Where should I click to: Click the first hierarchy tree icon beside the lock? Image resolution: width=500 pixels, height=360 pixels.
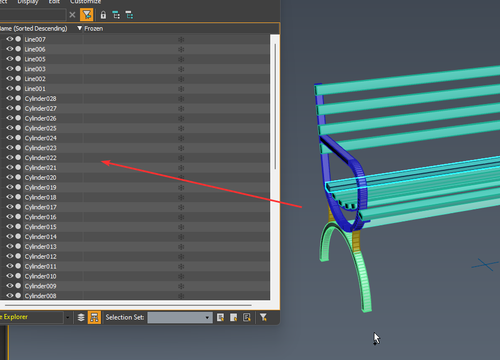pyautogui.click(x=116, y=15)
